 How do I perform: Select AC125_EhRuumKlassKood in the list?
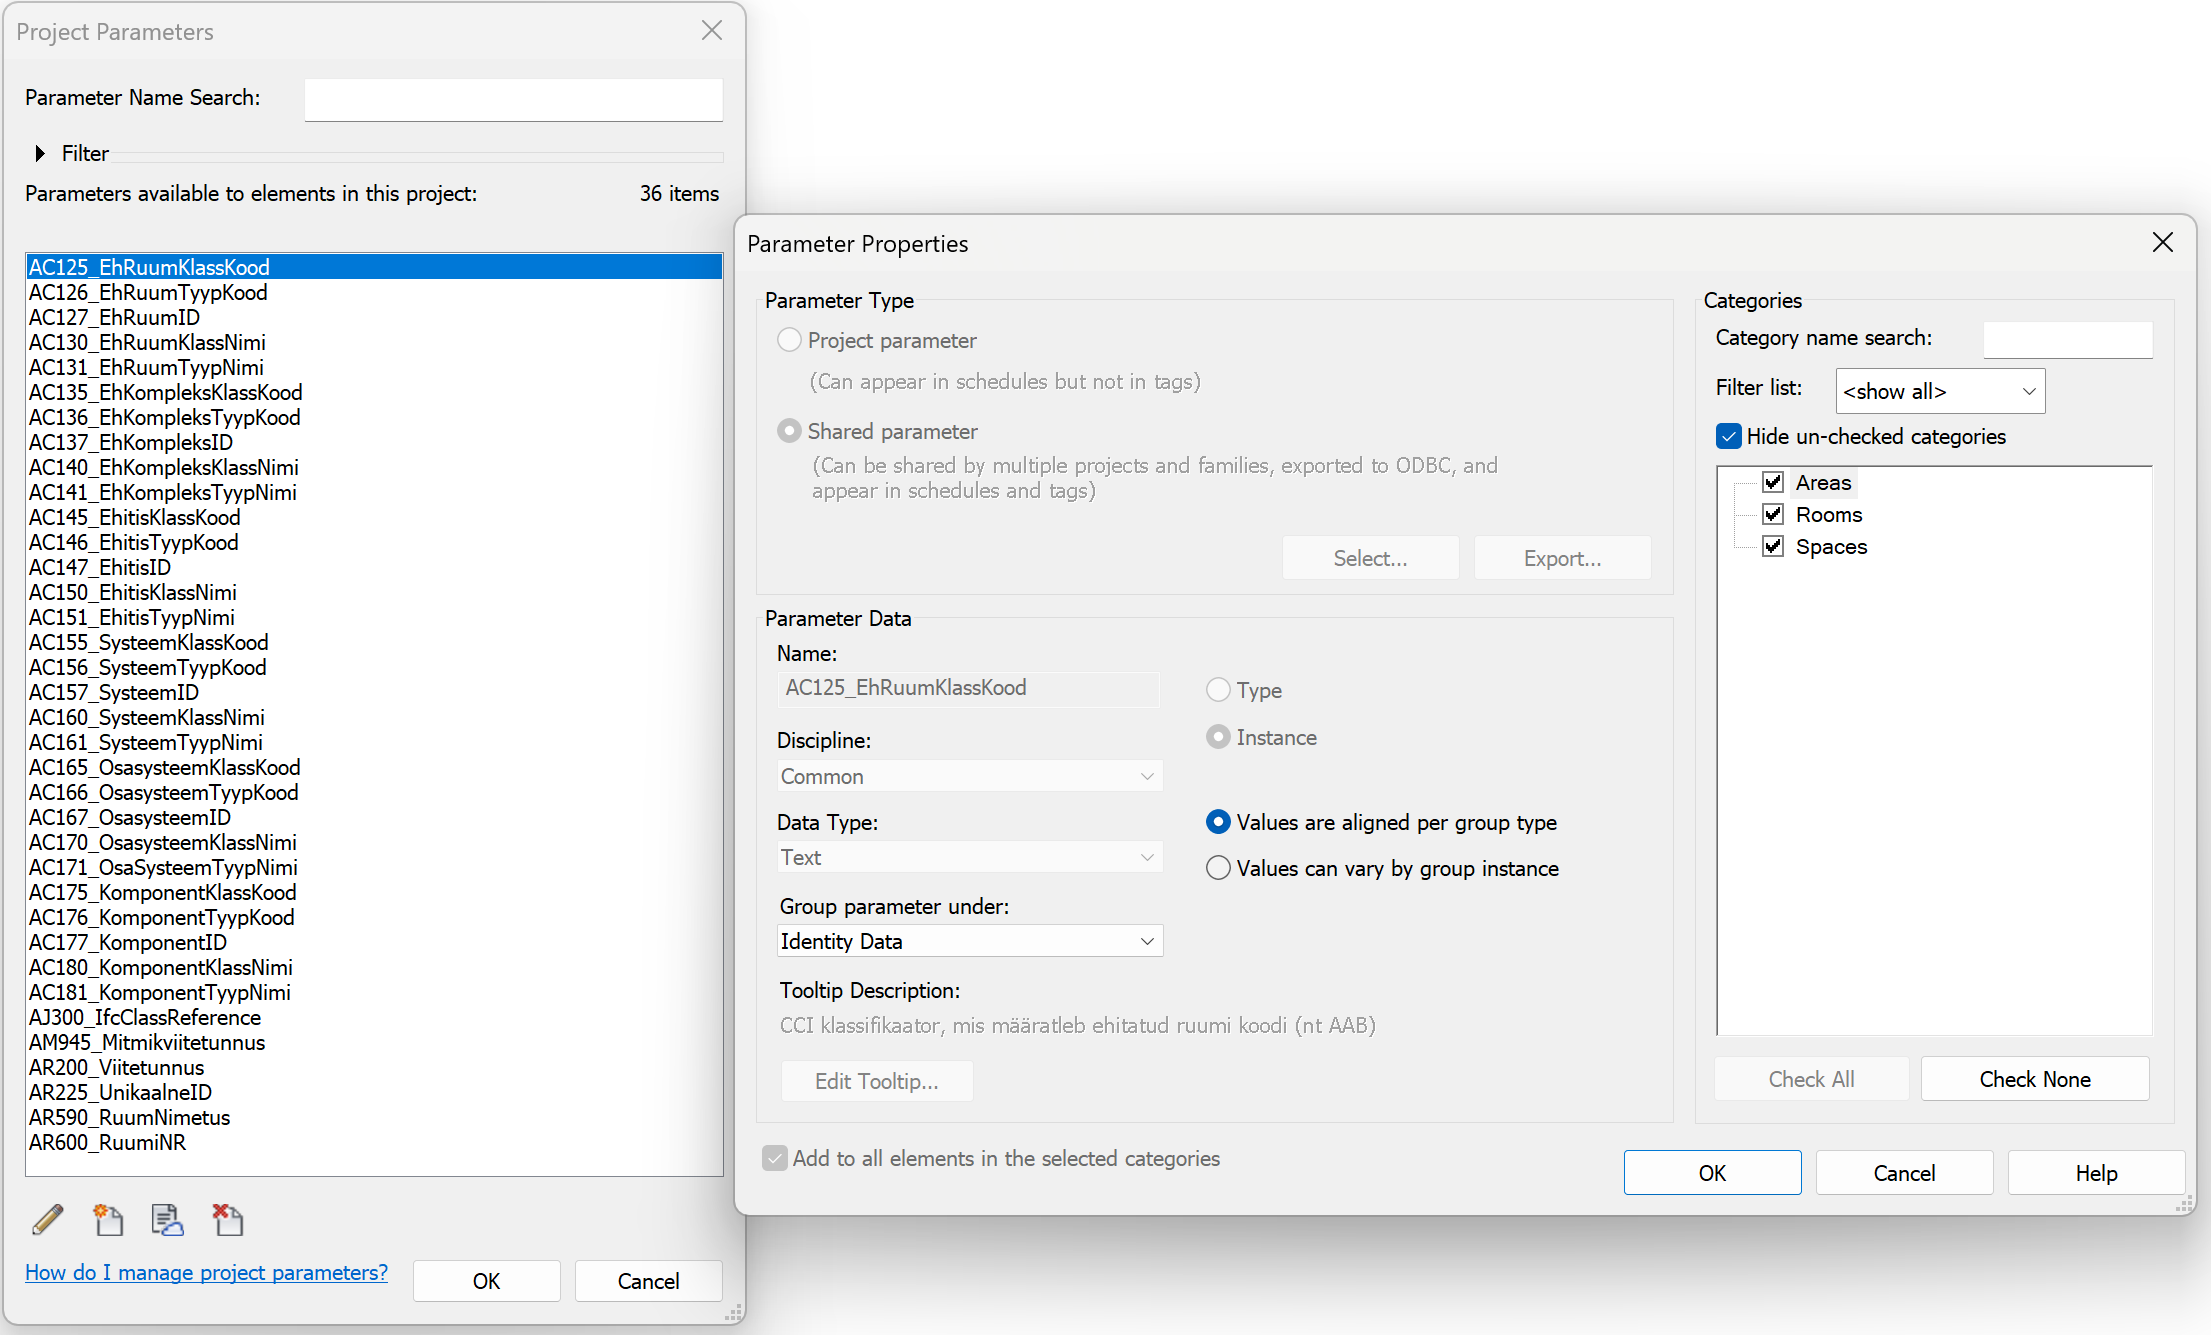point(374,267)
